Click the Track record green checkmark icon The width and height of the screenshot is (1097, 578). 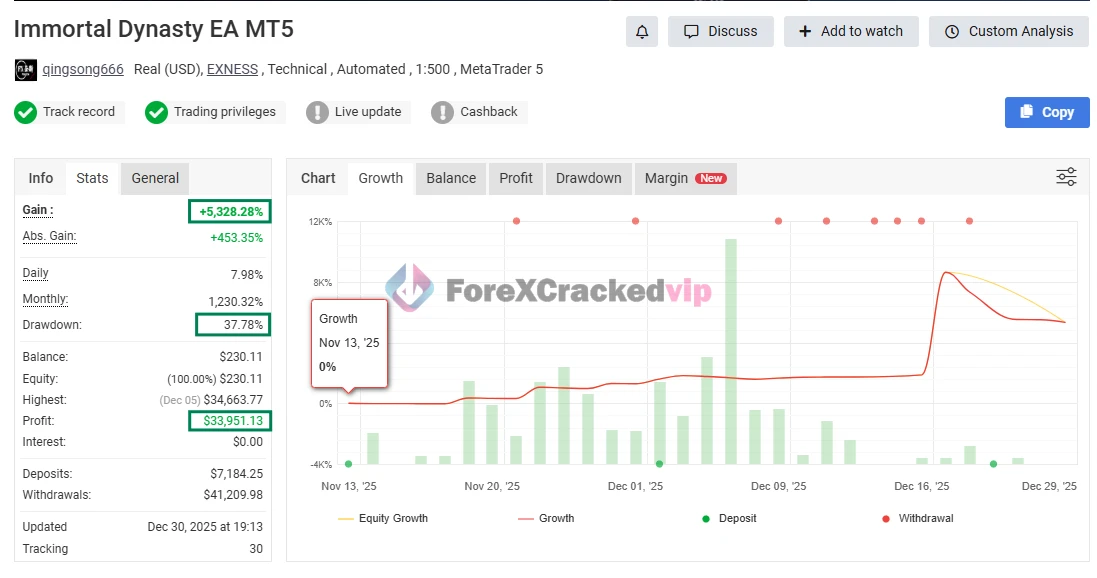pyautogui.click(x=26, y=112)
